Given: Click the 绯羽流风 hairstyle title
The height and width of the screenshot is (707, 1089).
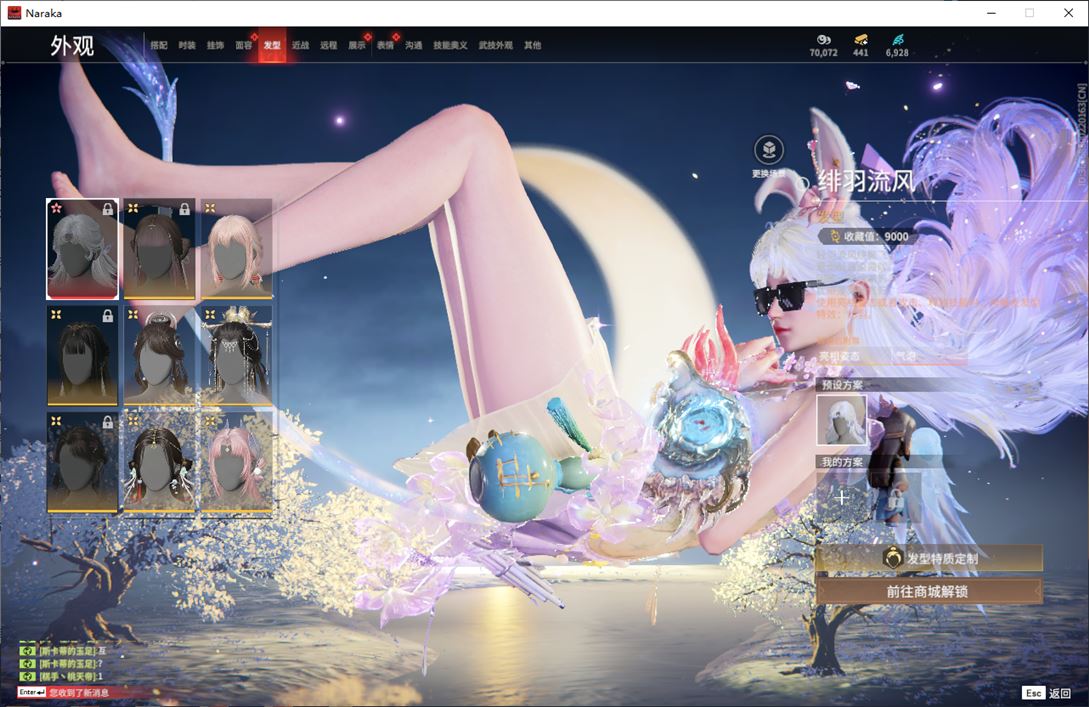Looking at the screenshot, I should 866,182.
